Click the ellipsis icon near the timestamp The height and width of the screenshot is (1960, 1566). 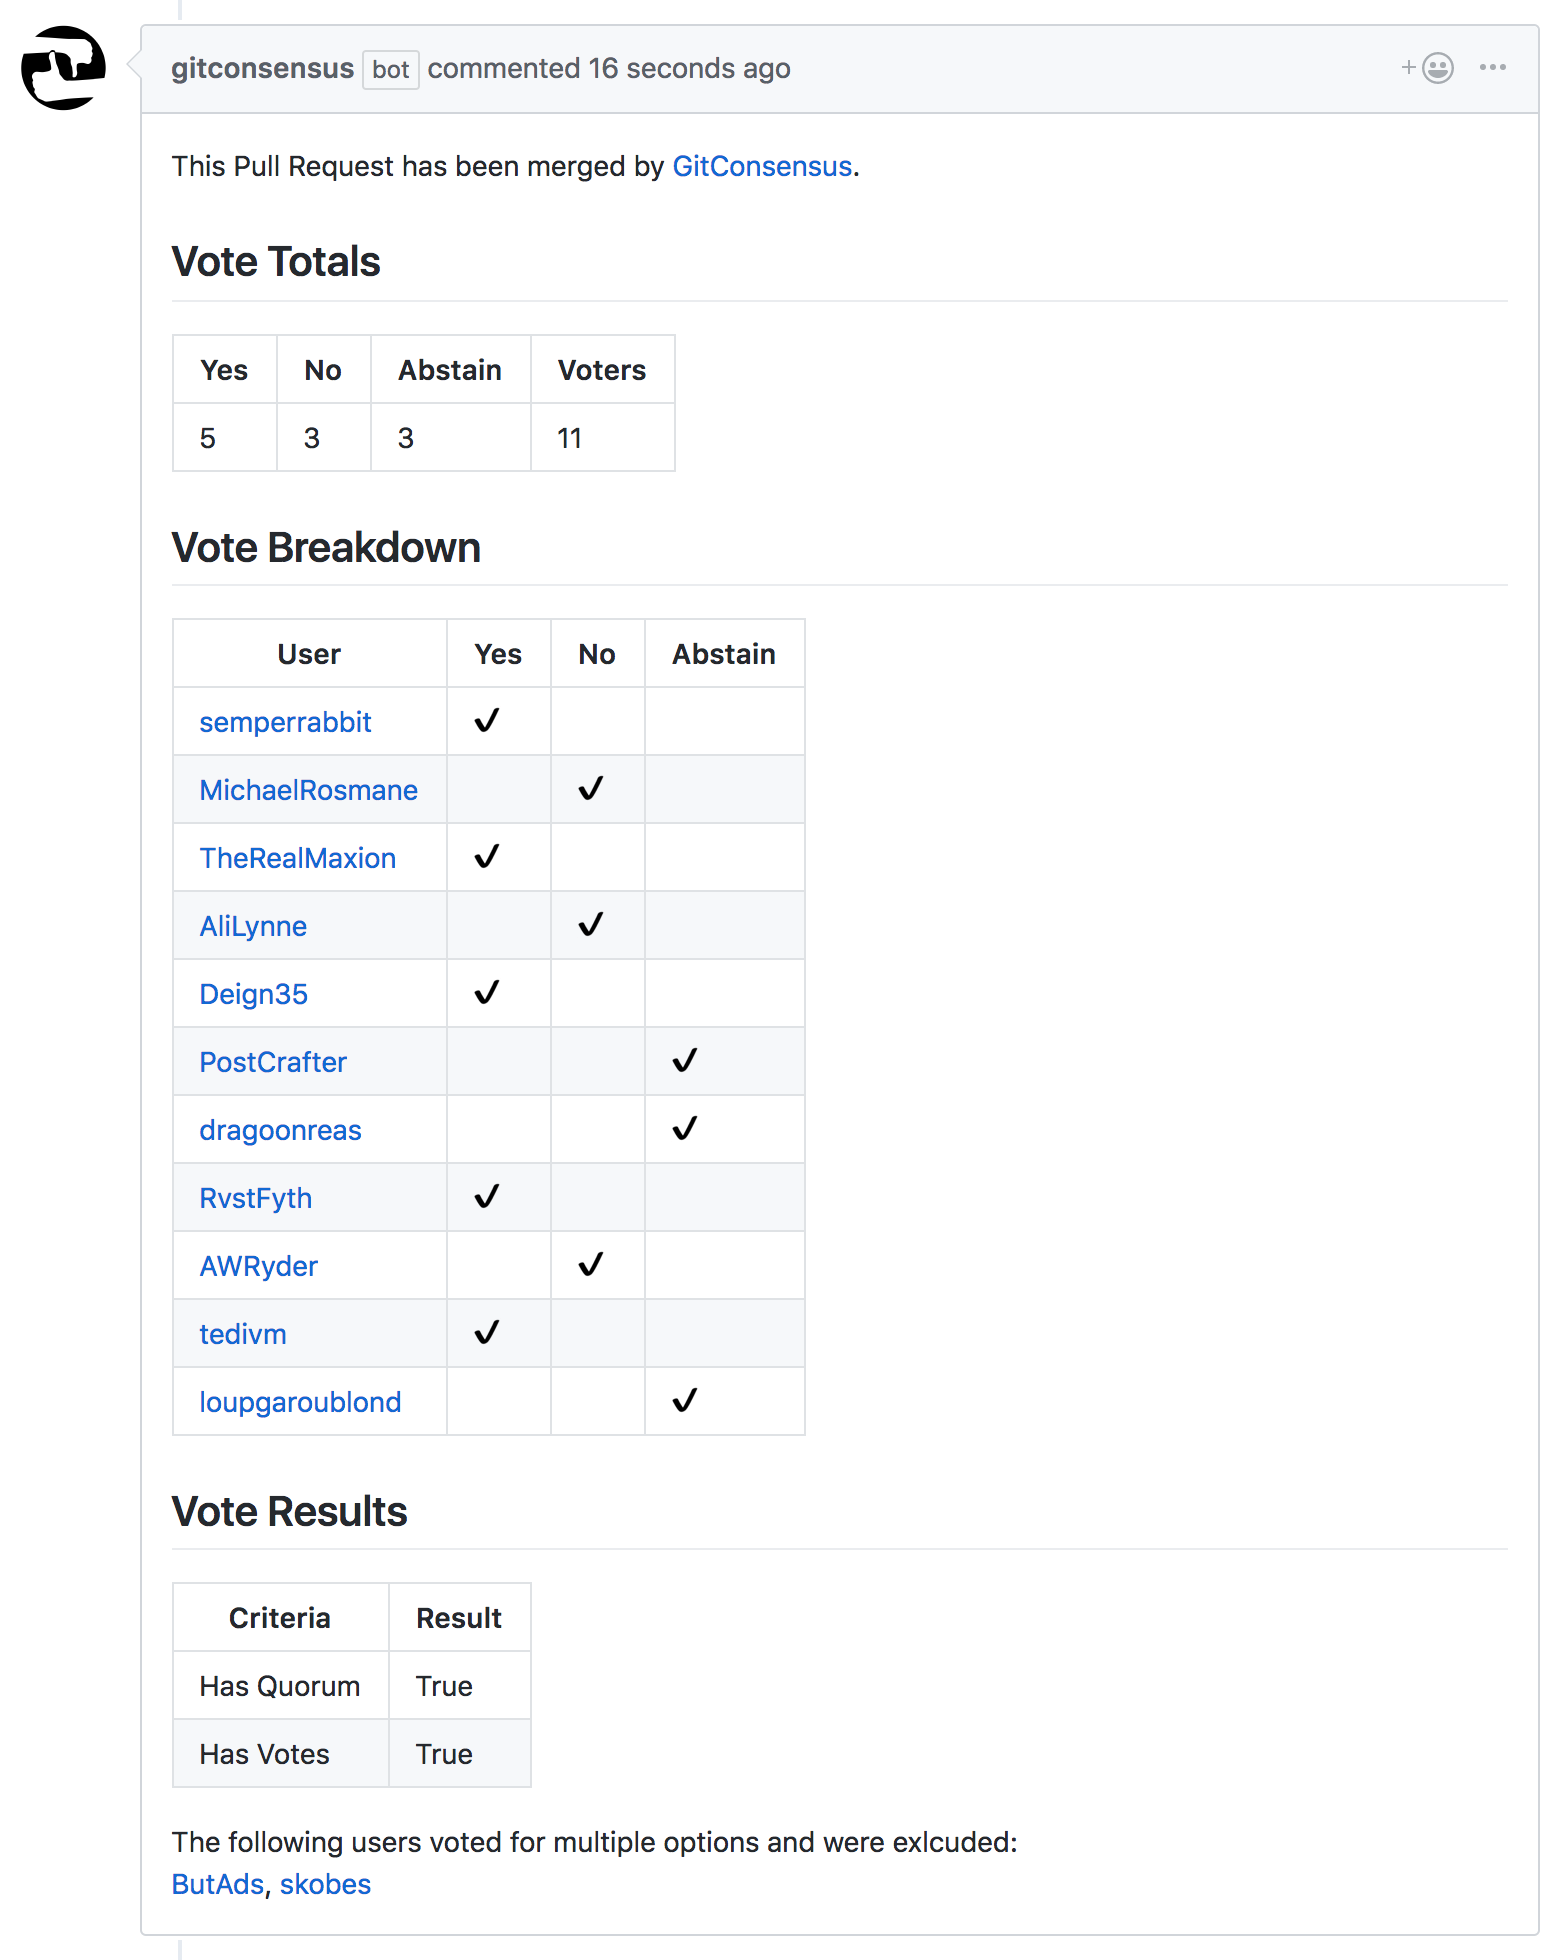click(x=1492, y=68)
